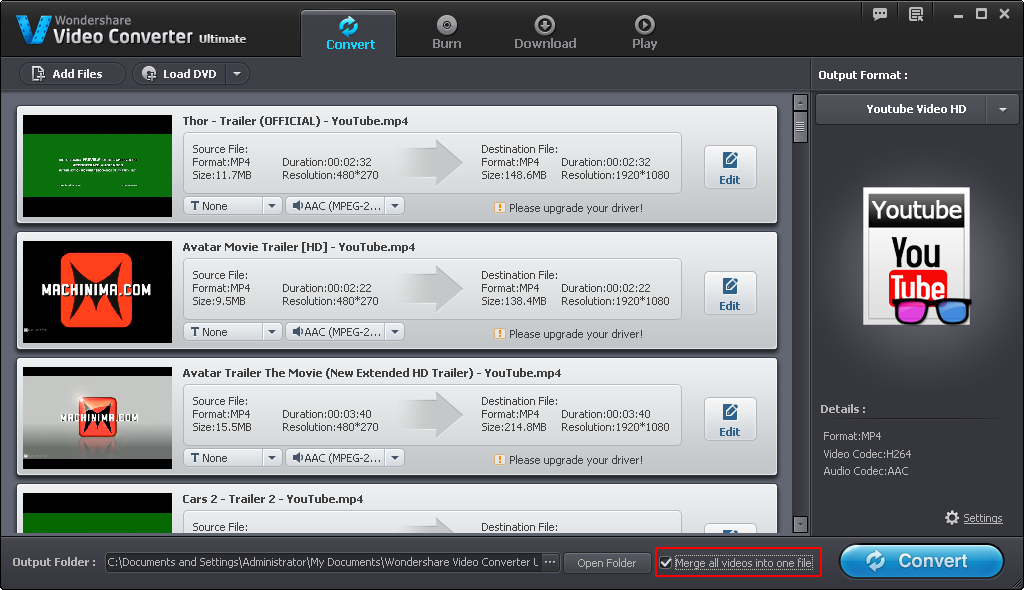The width and height of the screenshot is (1024, 590).
Task: Click the Youtube Video HD format image
Action: click(x=916, y=256)
